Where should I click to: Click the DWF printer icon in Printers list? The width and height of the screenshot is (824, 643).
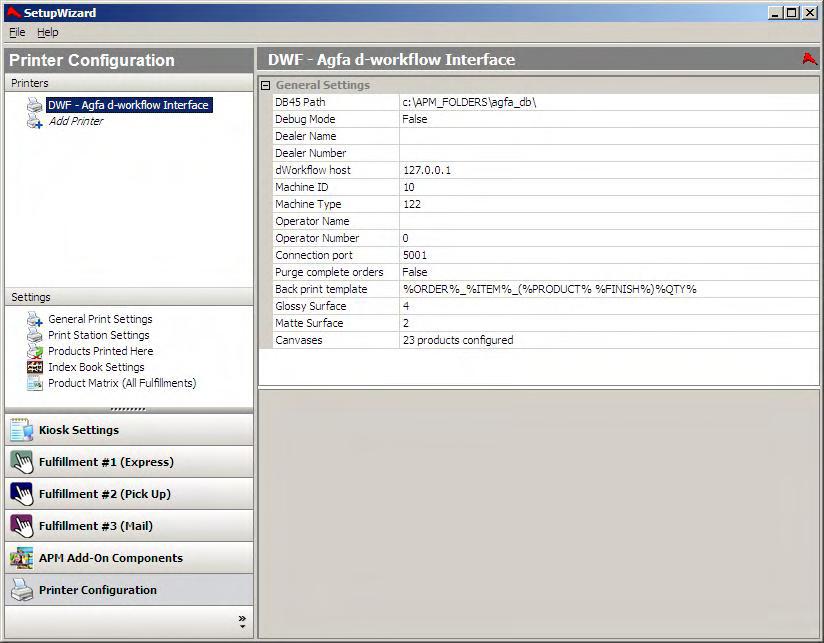35,105
